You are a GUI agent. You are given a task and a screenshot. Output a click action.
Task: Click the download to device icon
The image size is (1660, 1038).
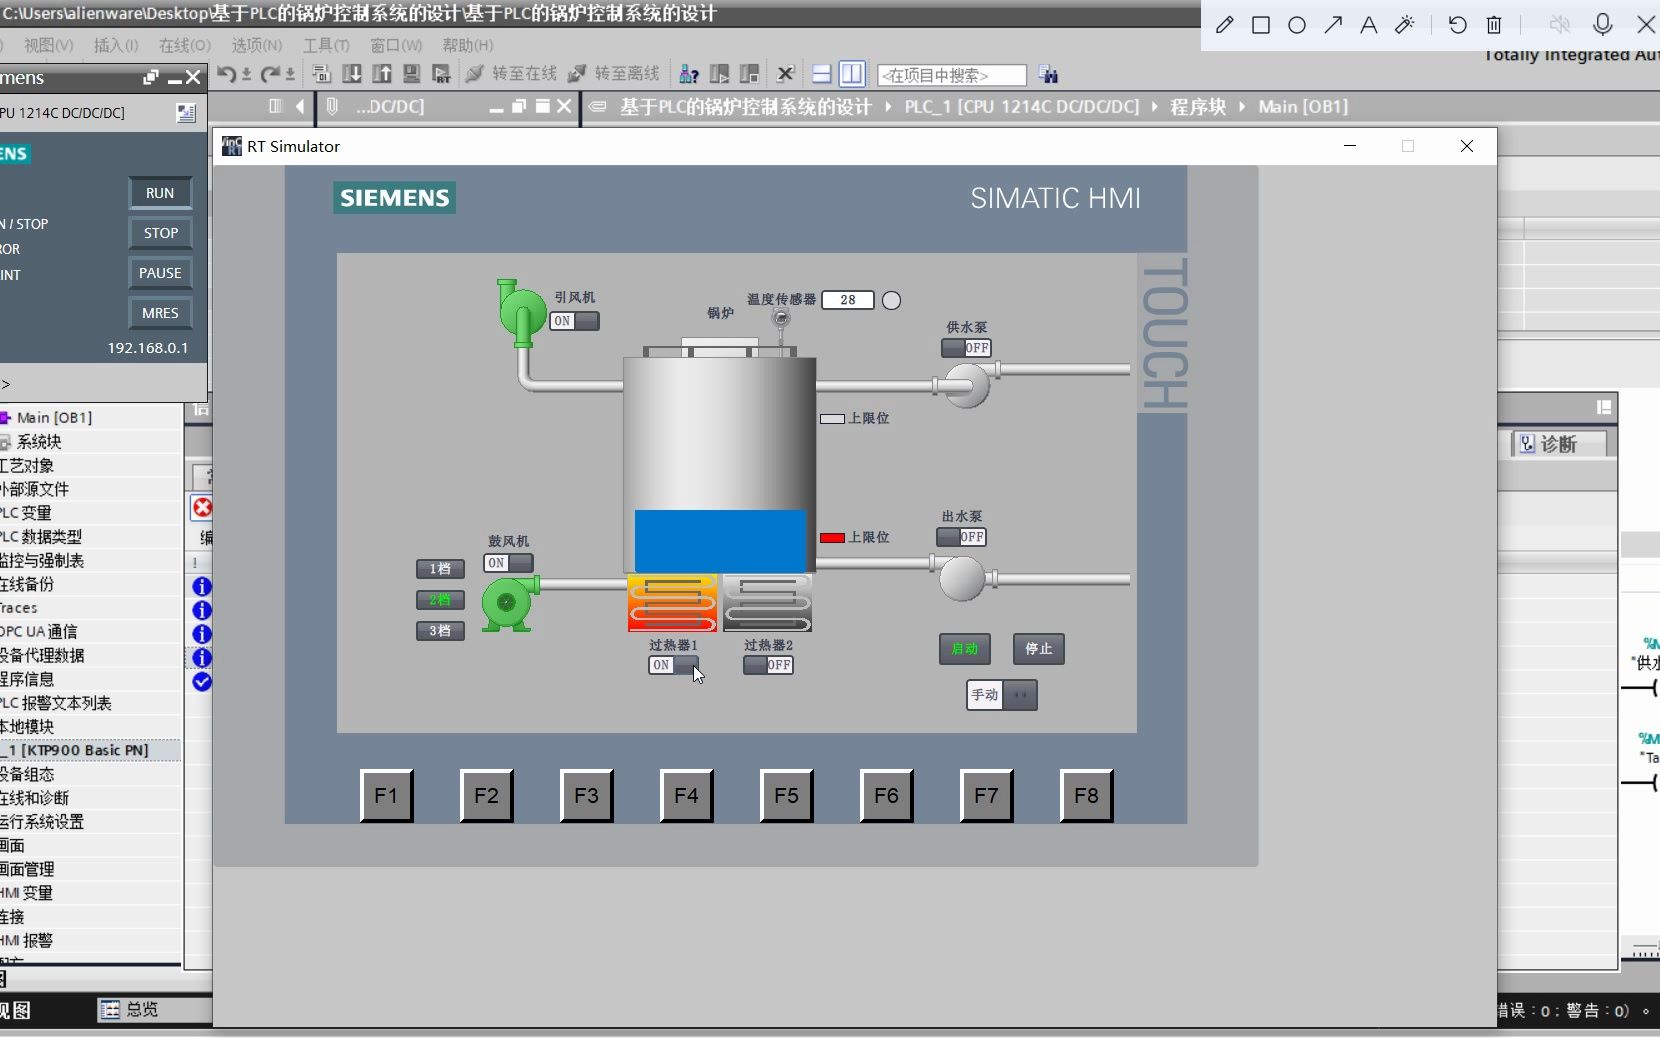click(352, 74)
